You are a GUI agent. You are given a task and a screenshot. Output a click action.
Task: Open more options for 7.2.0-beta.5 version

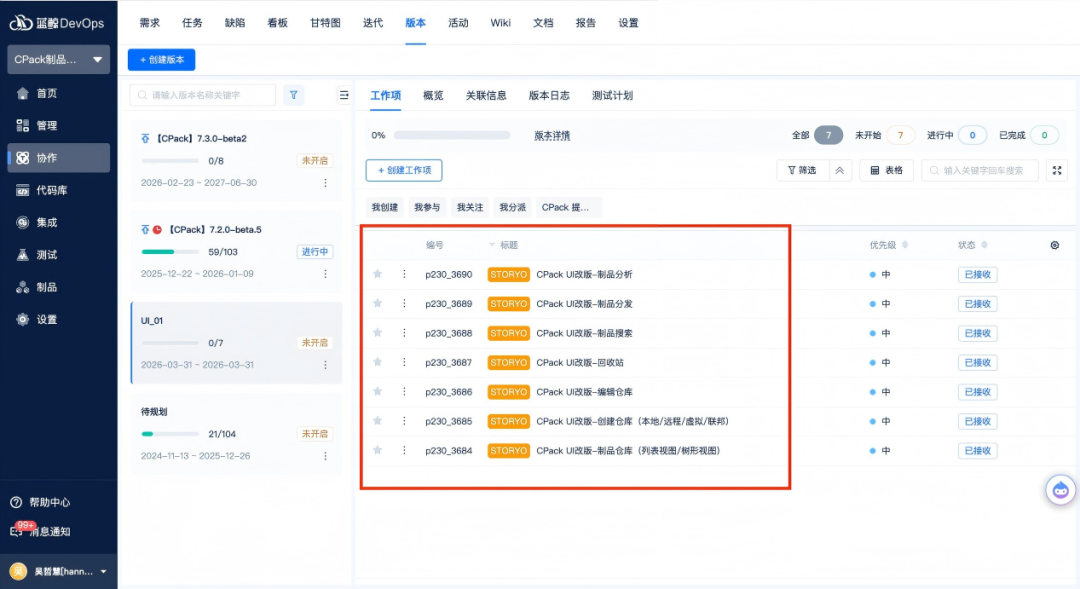coord(325,273)
